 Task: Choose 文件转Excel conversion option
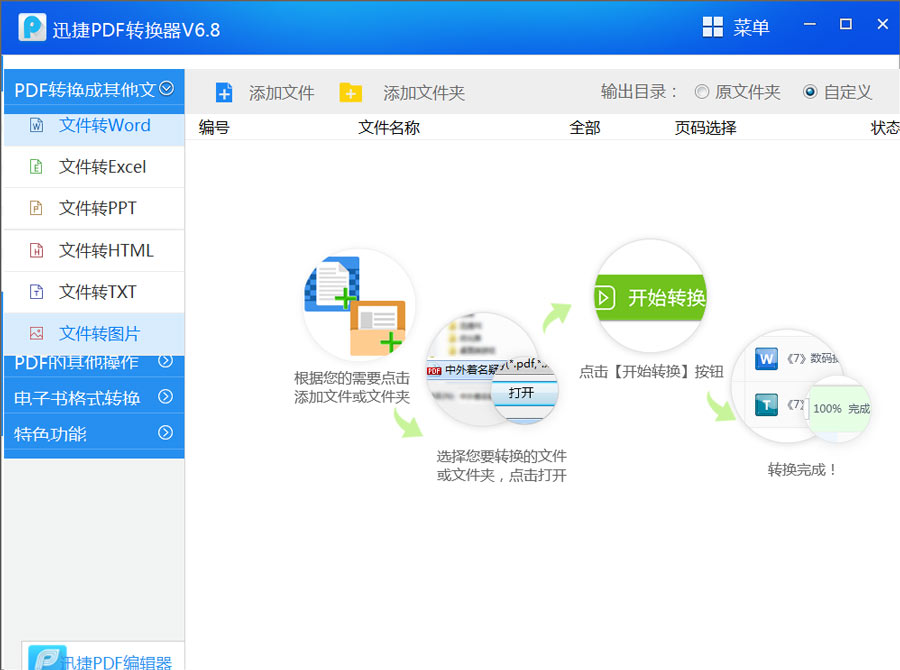(x=102, y=167)
